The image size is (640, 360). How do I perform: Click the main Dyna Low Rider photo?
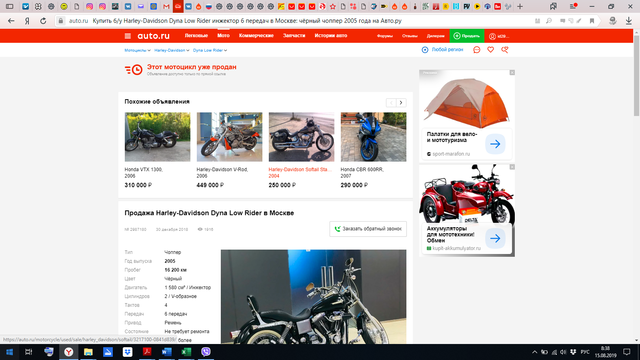pyautogui.click(x=313, y=296)
